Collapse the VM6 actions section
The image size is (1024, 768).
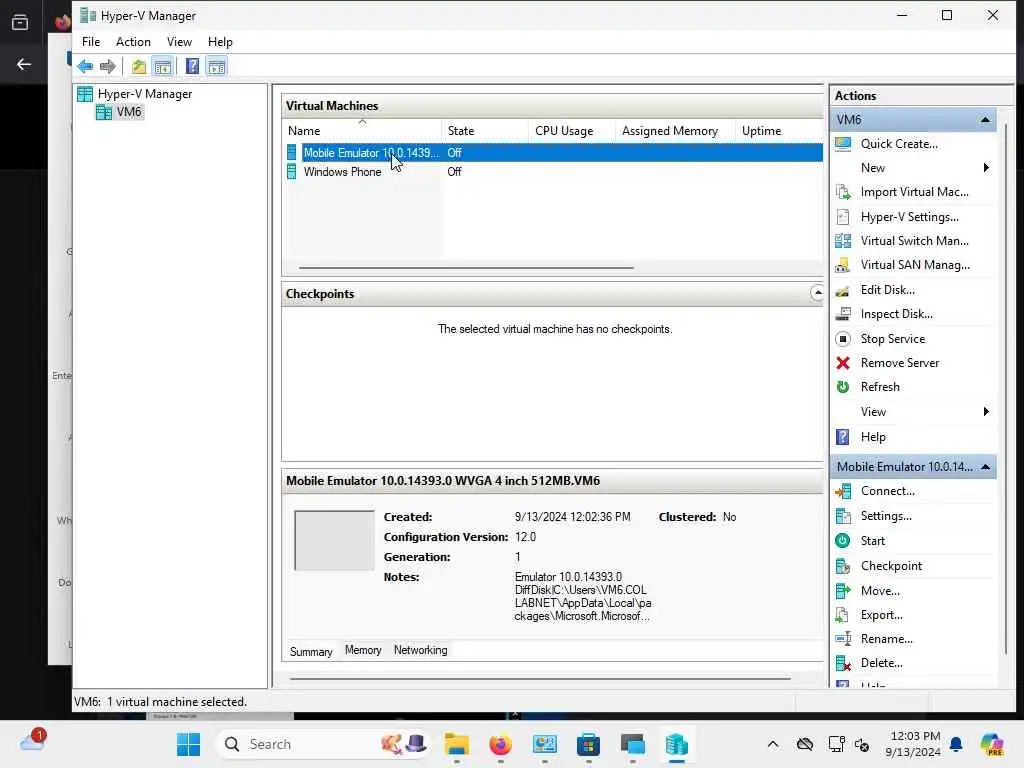pos(985,120)
